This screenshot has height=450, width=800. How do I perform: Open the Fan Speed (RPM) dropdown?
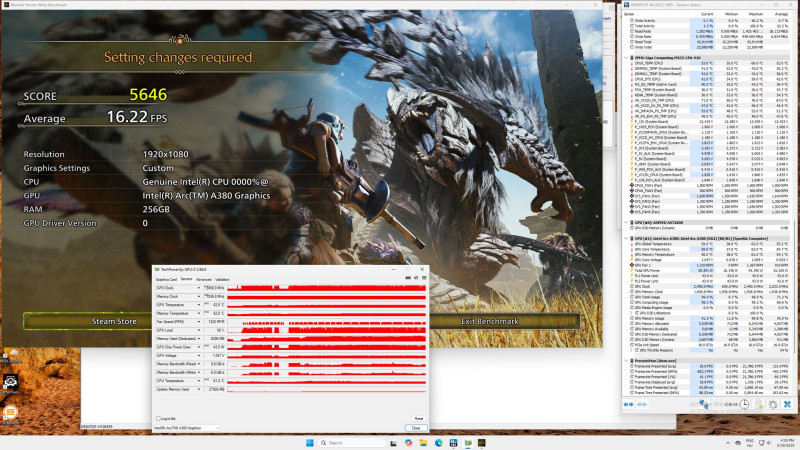198,322
